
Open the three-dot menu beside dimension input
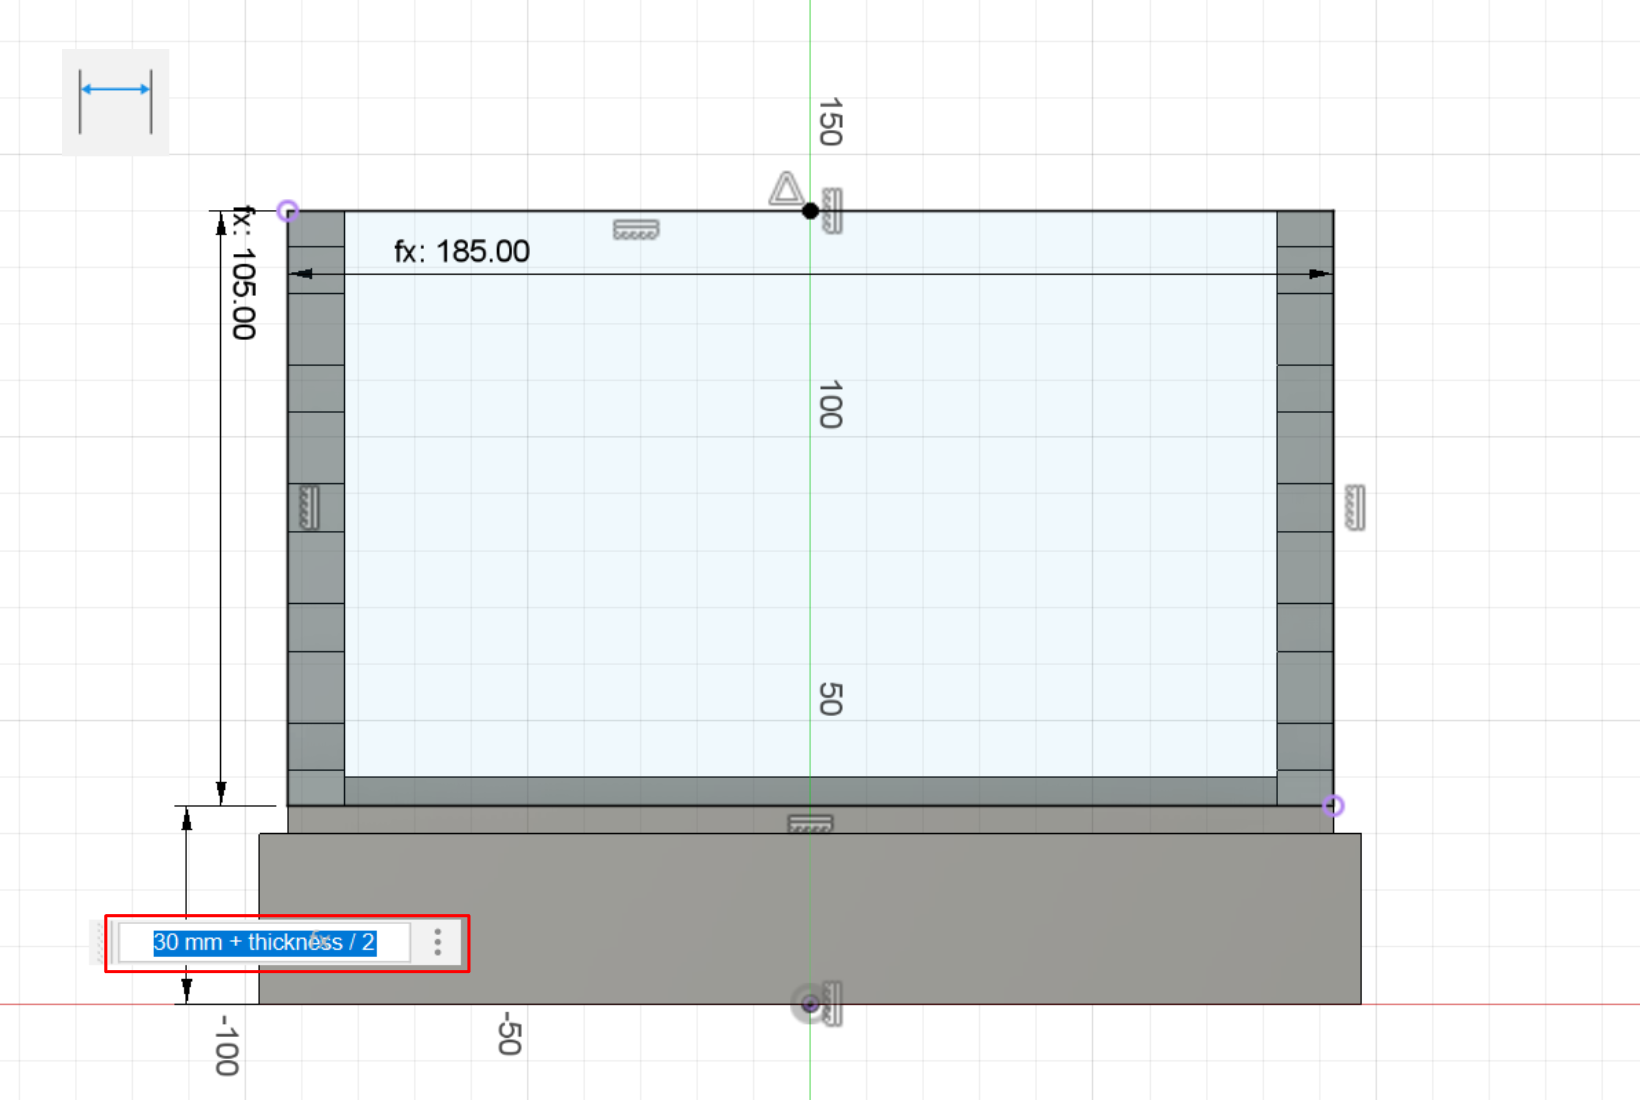point(437,942)
